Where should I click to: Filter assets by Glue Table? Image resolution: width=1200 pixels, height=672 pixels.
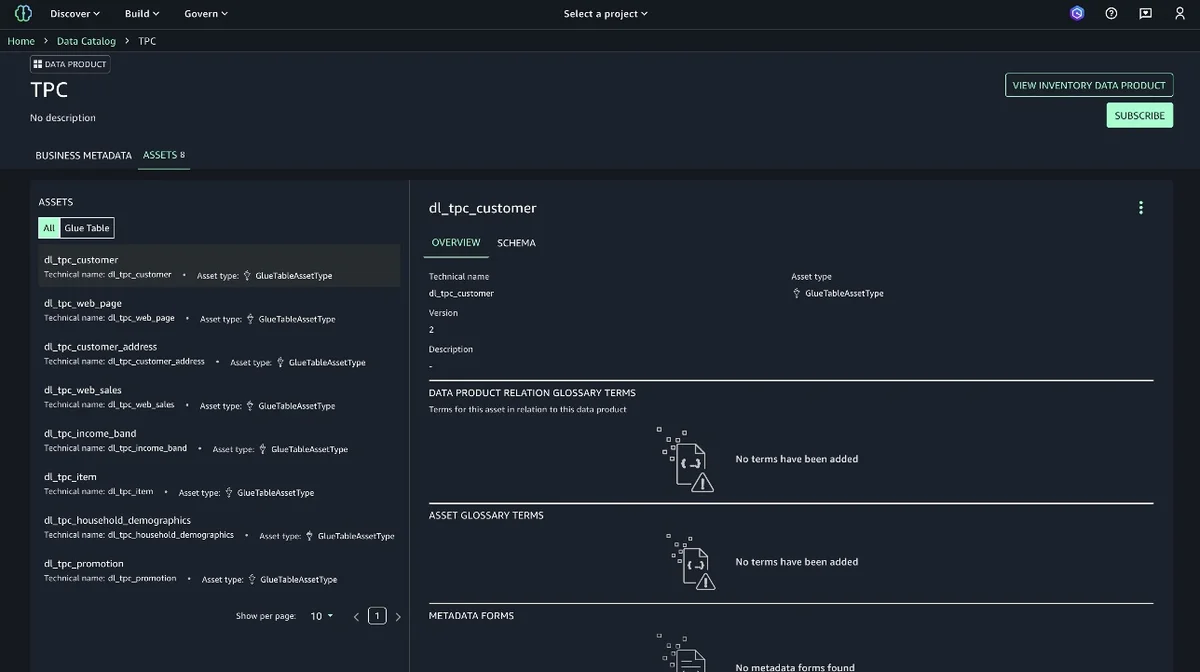pyautogui.click(x=87, y=228)
